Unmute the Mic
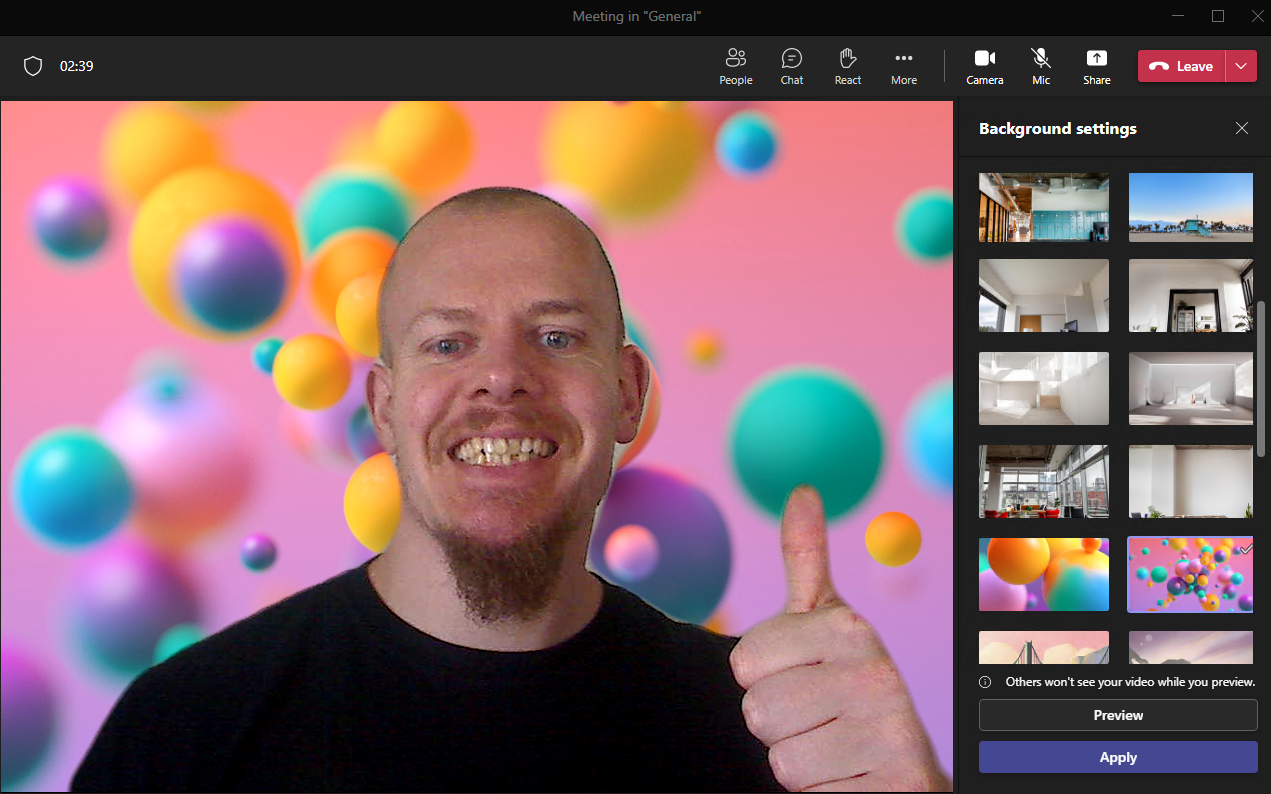This screenshot has height=794, width=1271. [1041, 66]
